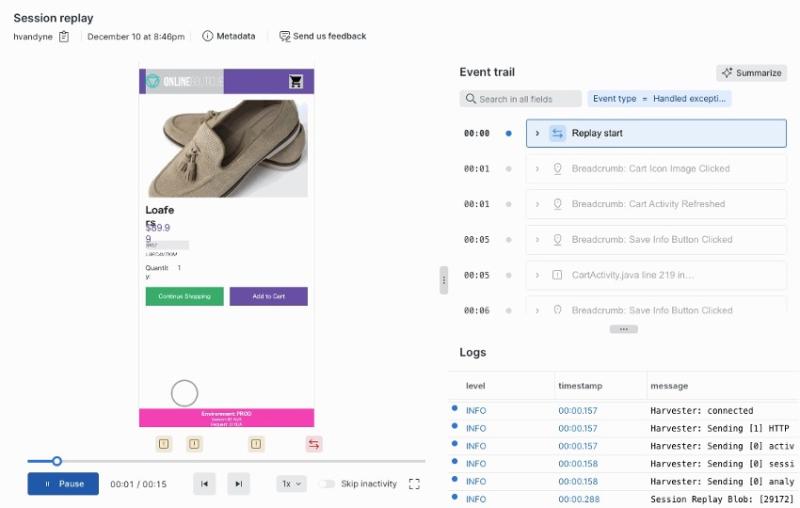
Task: Open the 1x playback speed dropdown
Action: coord(290,484)
